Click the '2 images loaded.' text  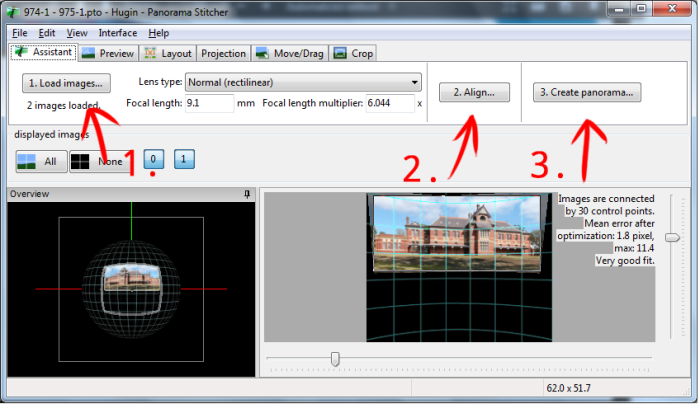(63, 106)
